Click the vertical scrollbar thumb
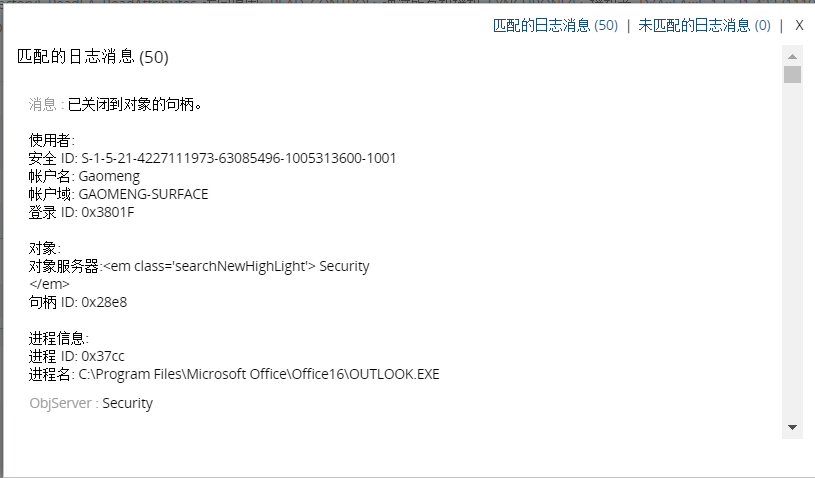The image size is (815, 478). (792, 75)
